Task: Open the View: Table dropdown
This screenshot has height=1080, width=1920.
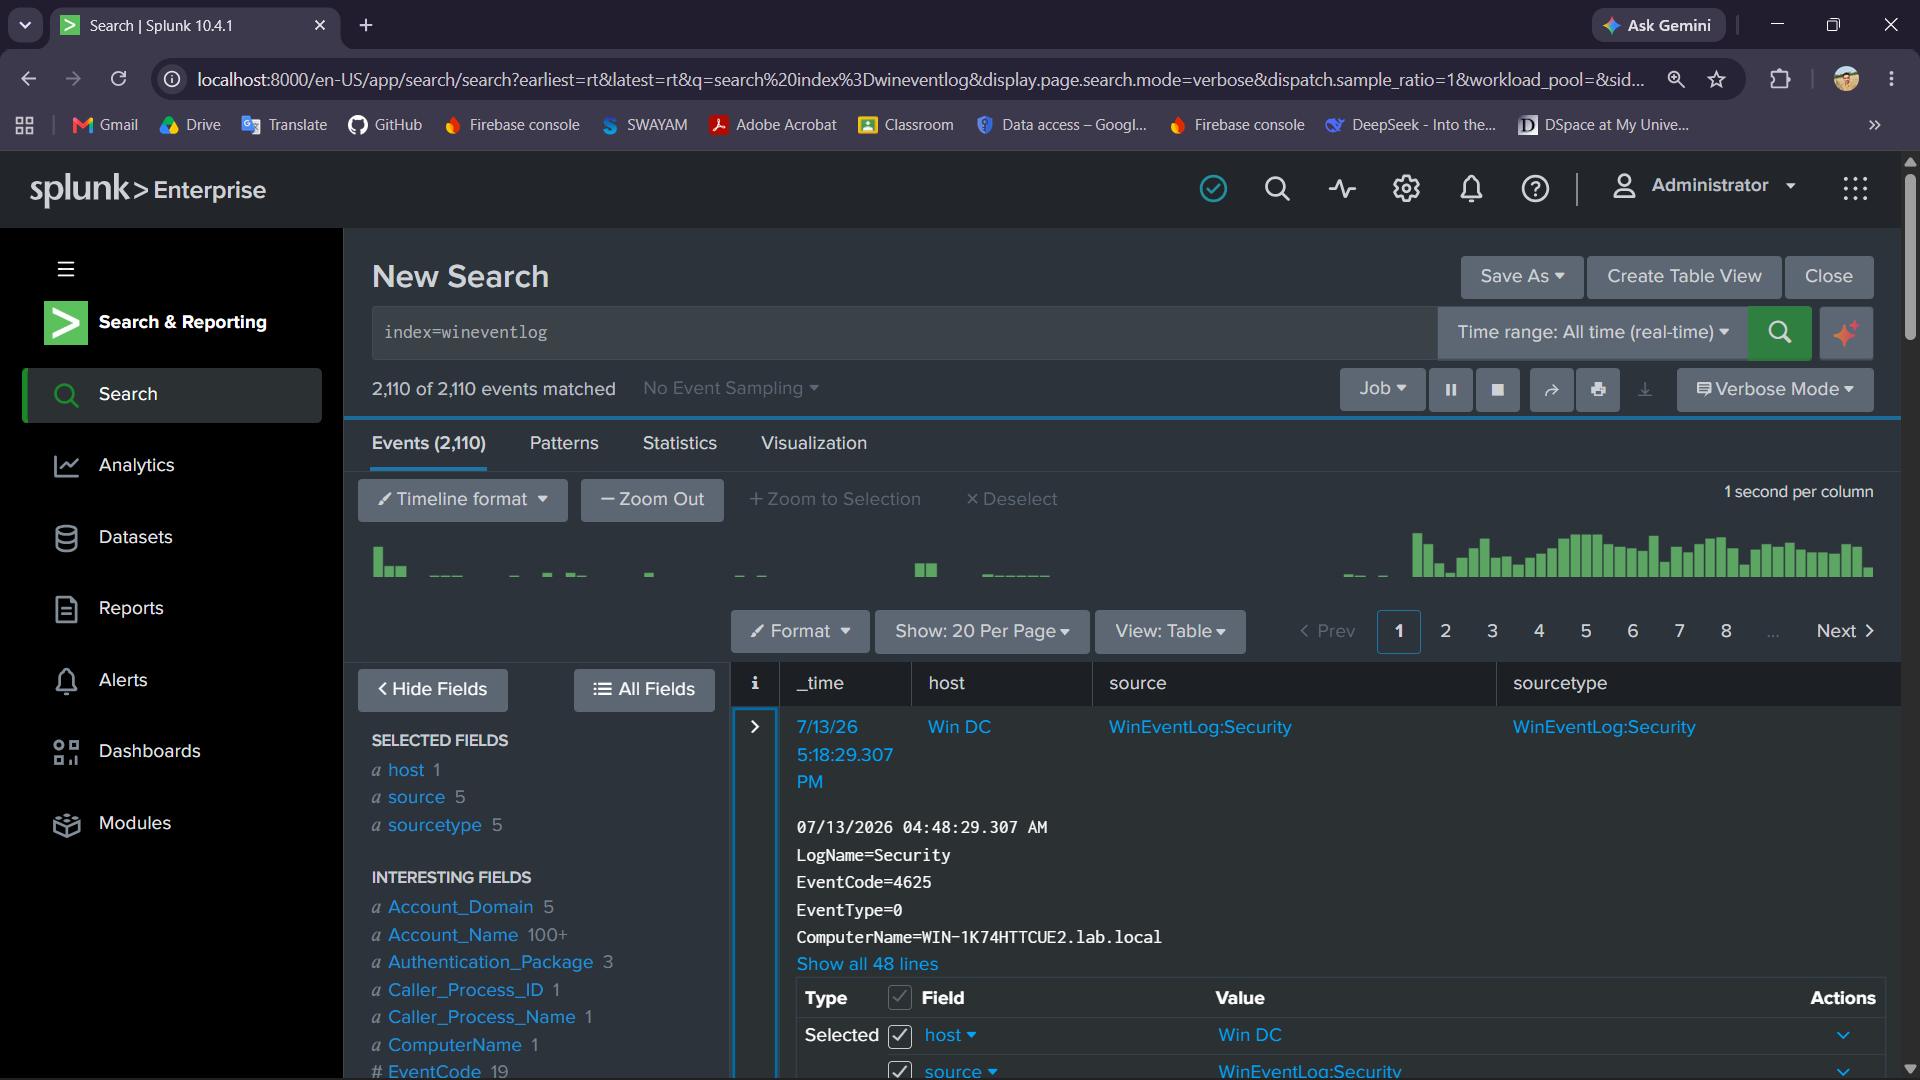Action: coord(1170,631)
